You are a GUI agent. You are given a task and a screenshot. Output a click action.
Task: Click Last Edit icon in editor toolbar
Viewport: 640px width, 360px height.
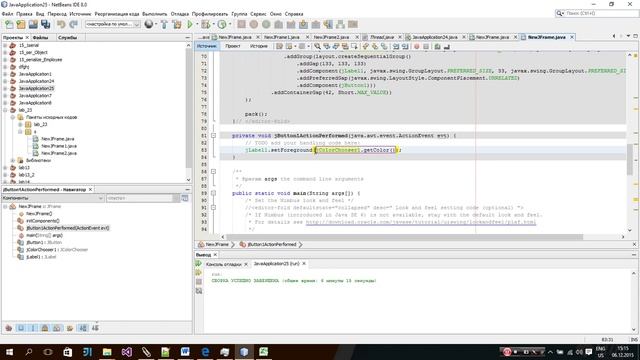(x=279, y=47)
